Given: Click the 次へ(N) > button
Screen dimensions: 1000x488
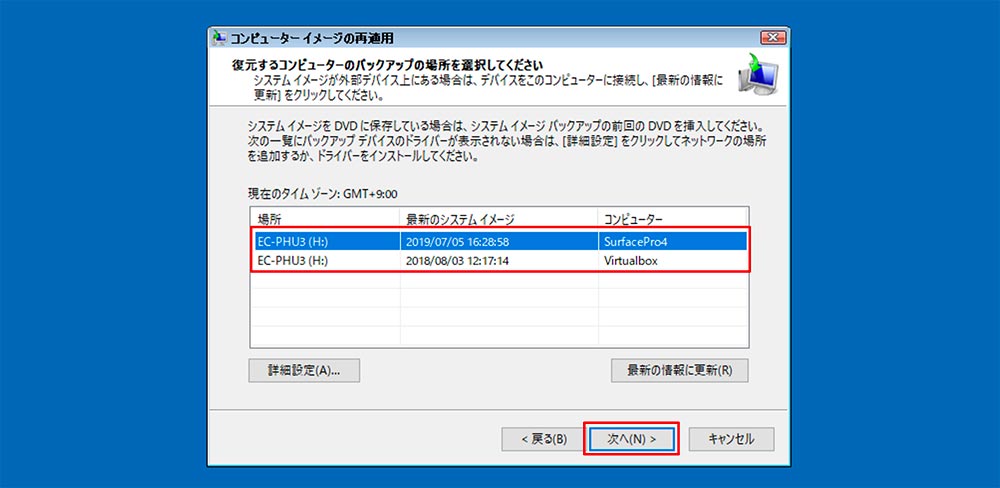Looking at the screenshot, I should 631,439.
